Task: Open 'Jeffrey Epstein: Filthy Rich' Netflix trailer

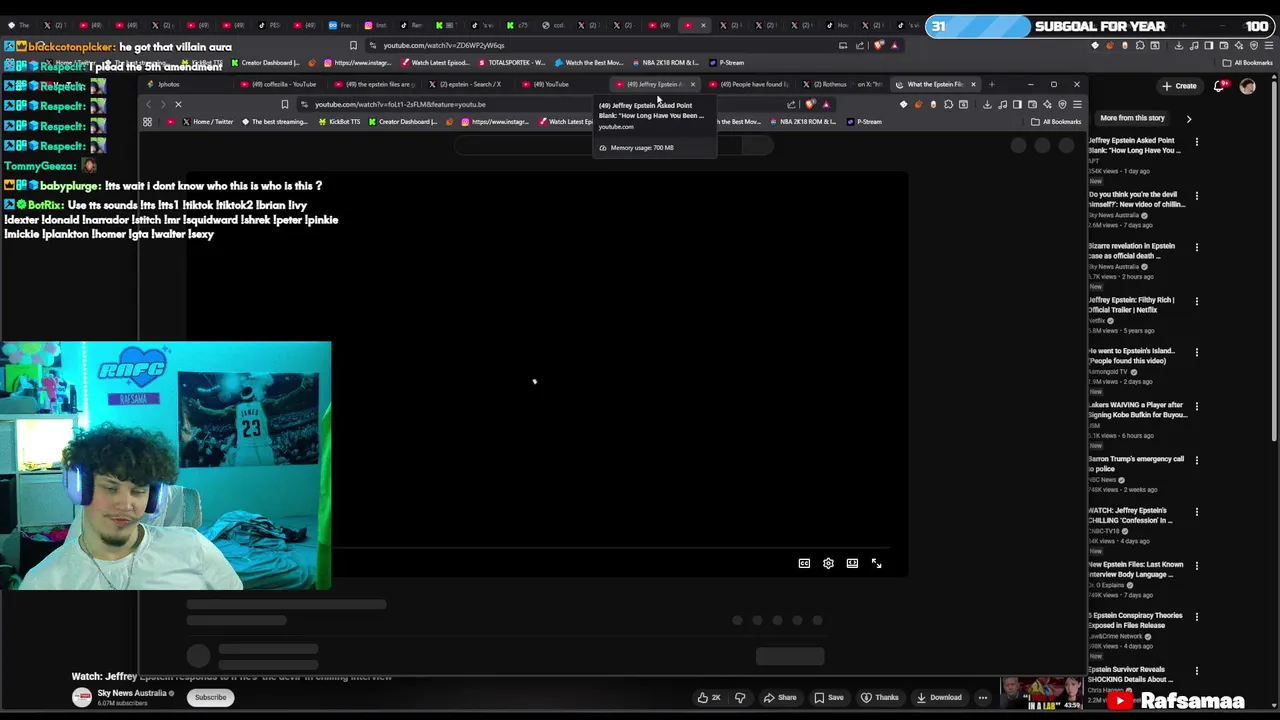Action: 1131,305
